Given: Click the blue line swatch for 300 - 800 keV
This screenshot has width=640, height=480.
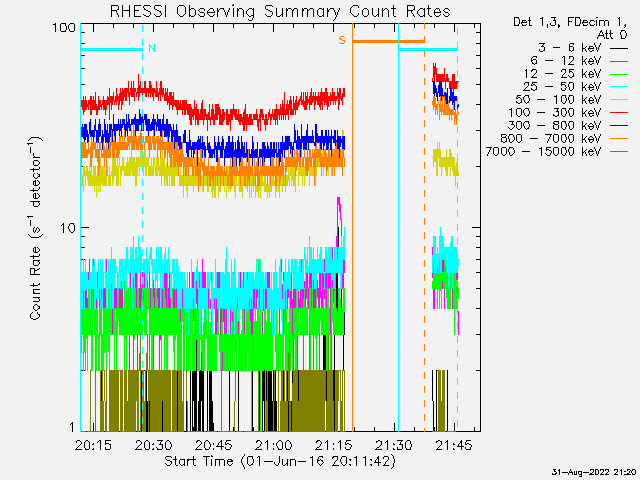Looking at the screenshot, I should click(619, 126).
